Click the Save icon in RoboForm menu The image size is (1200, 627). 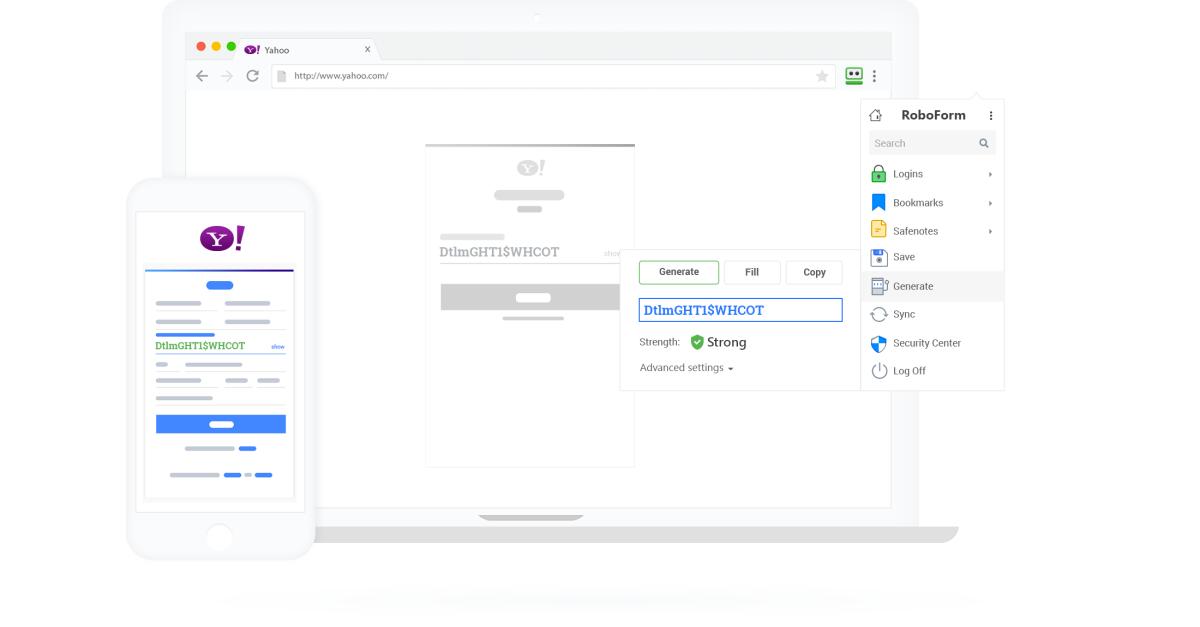881,257
